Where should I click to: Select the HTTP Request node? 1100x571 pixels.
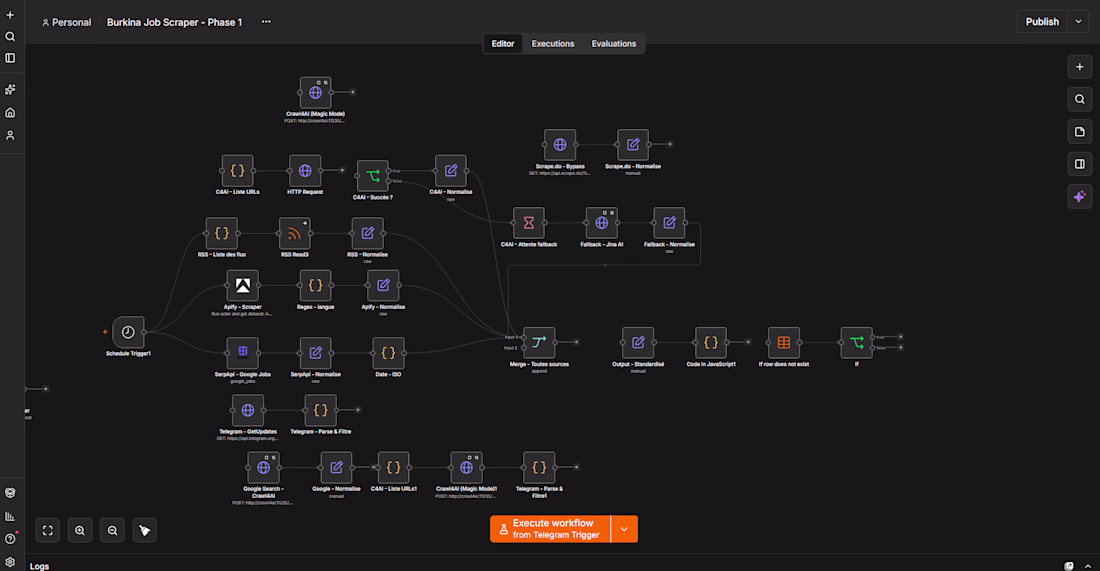305,170
